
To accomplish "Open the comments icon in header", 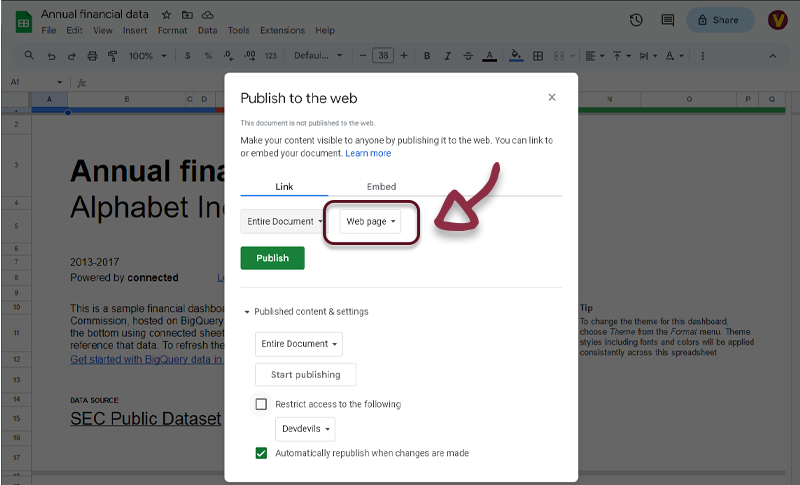I will (667, 20).
